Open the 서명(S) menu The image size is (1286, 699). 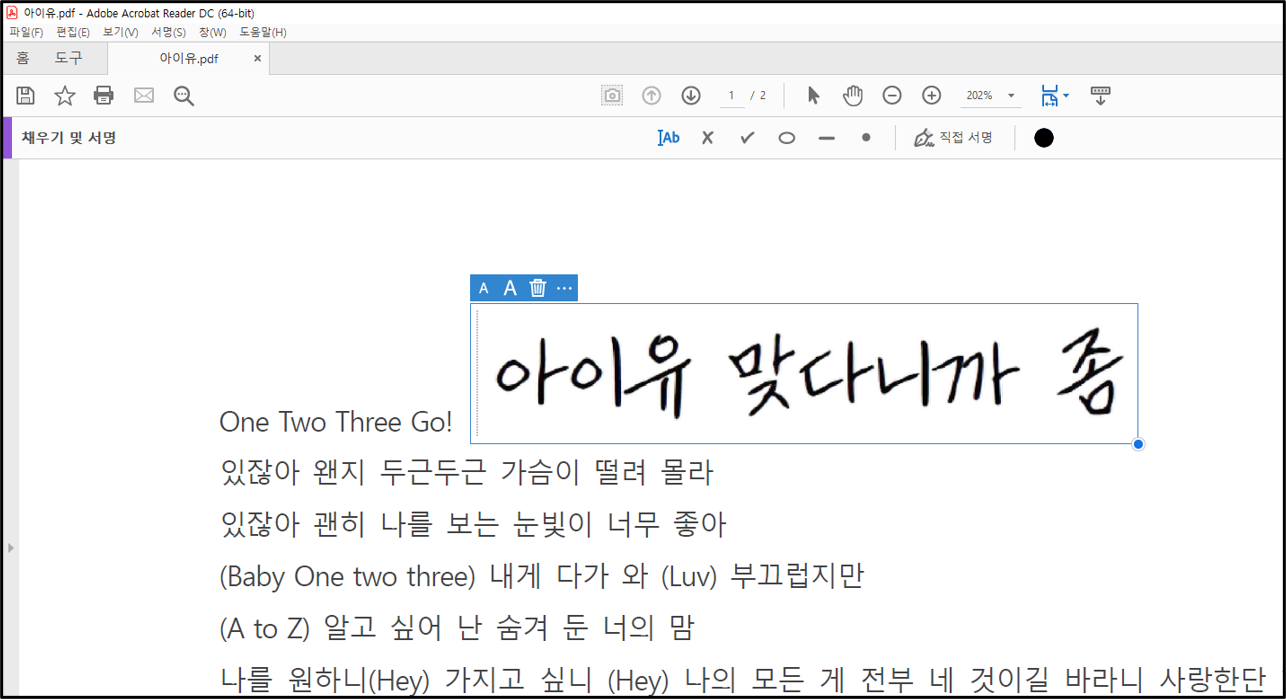(x=168, y=32)
